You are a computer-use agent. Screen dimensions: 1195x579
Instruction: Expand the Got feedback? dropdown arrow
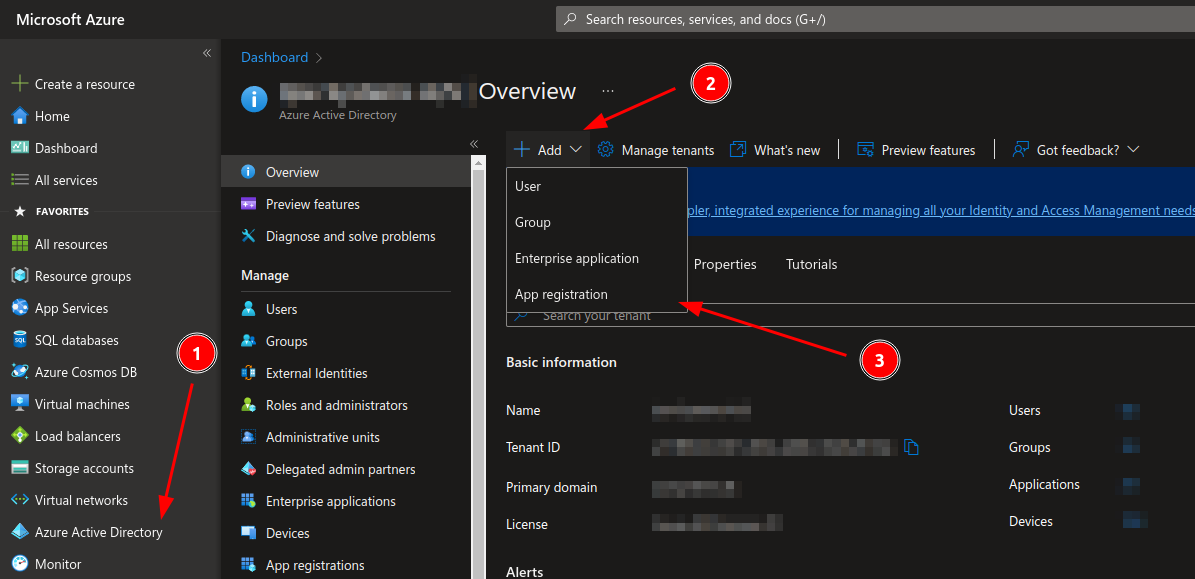1133,149
